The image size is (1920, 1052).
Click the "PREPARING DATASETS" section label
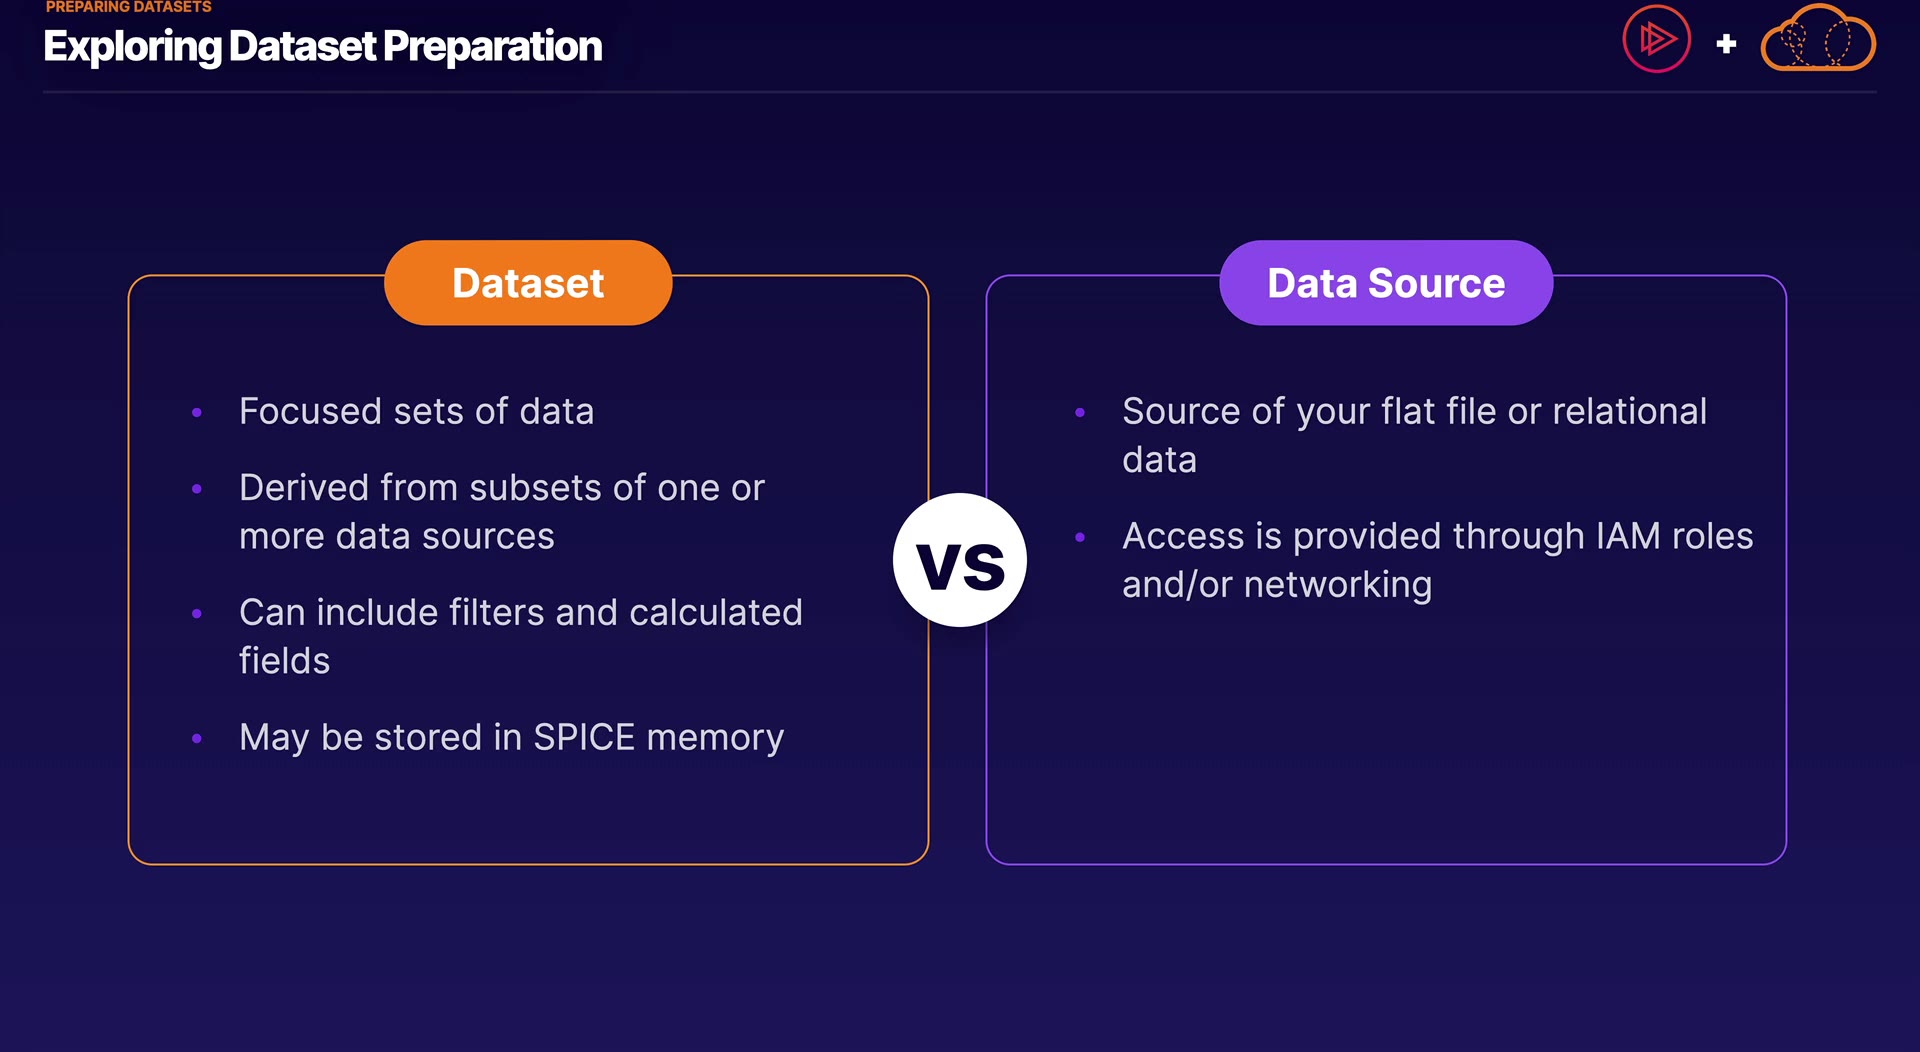pos(128,7)
